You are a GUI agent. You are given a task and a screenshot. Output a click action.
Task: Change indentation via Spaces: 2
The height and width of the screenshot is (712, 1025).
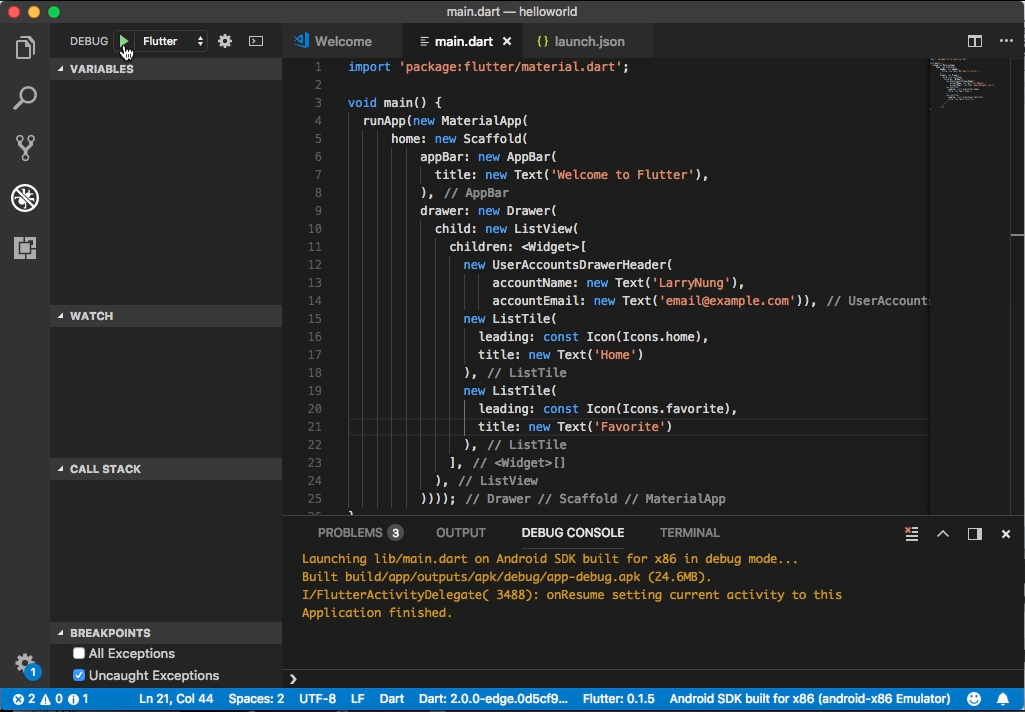[x=256, y=699]
